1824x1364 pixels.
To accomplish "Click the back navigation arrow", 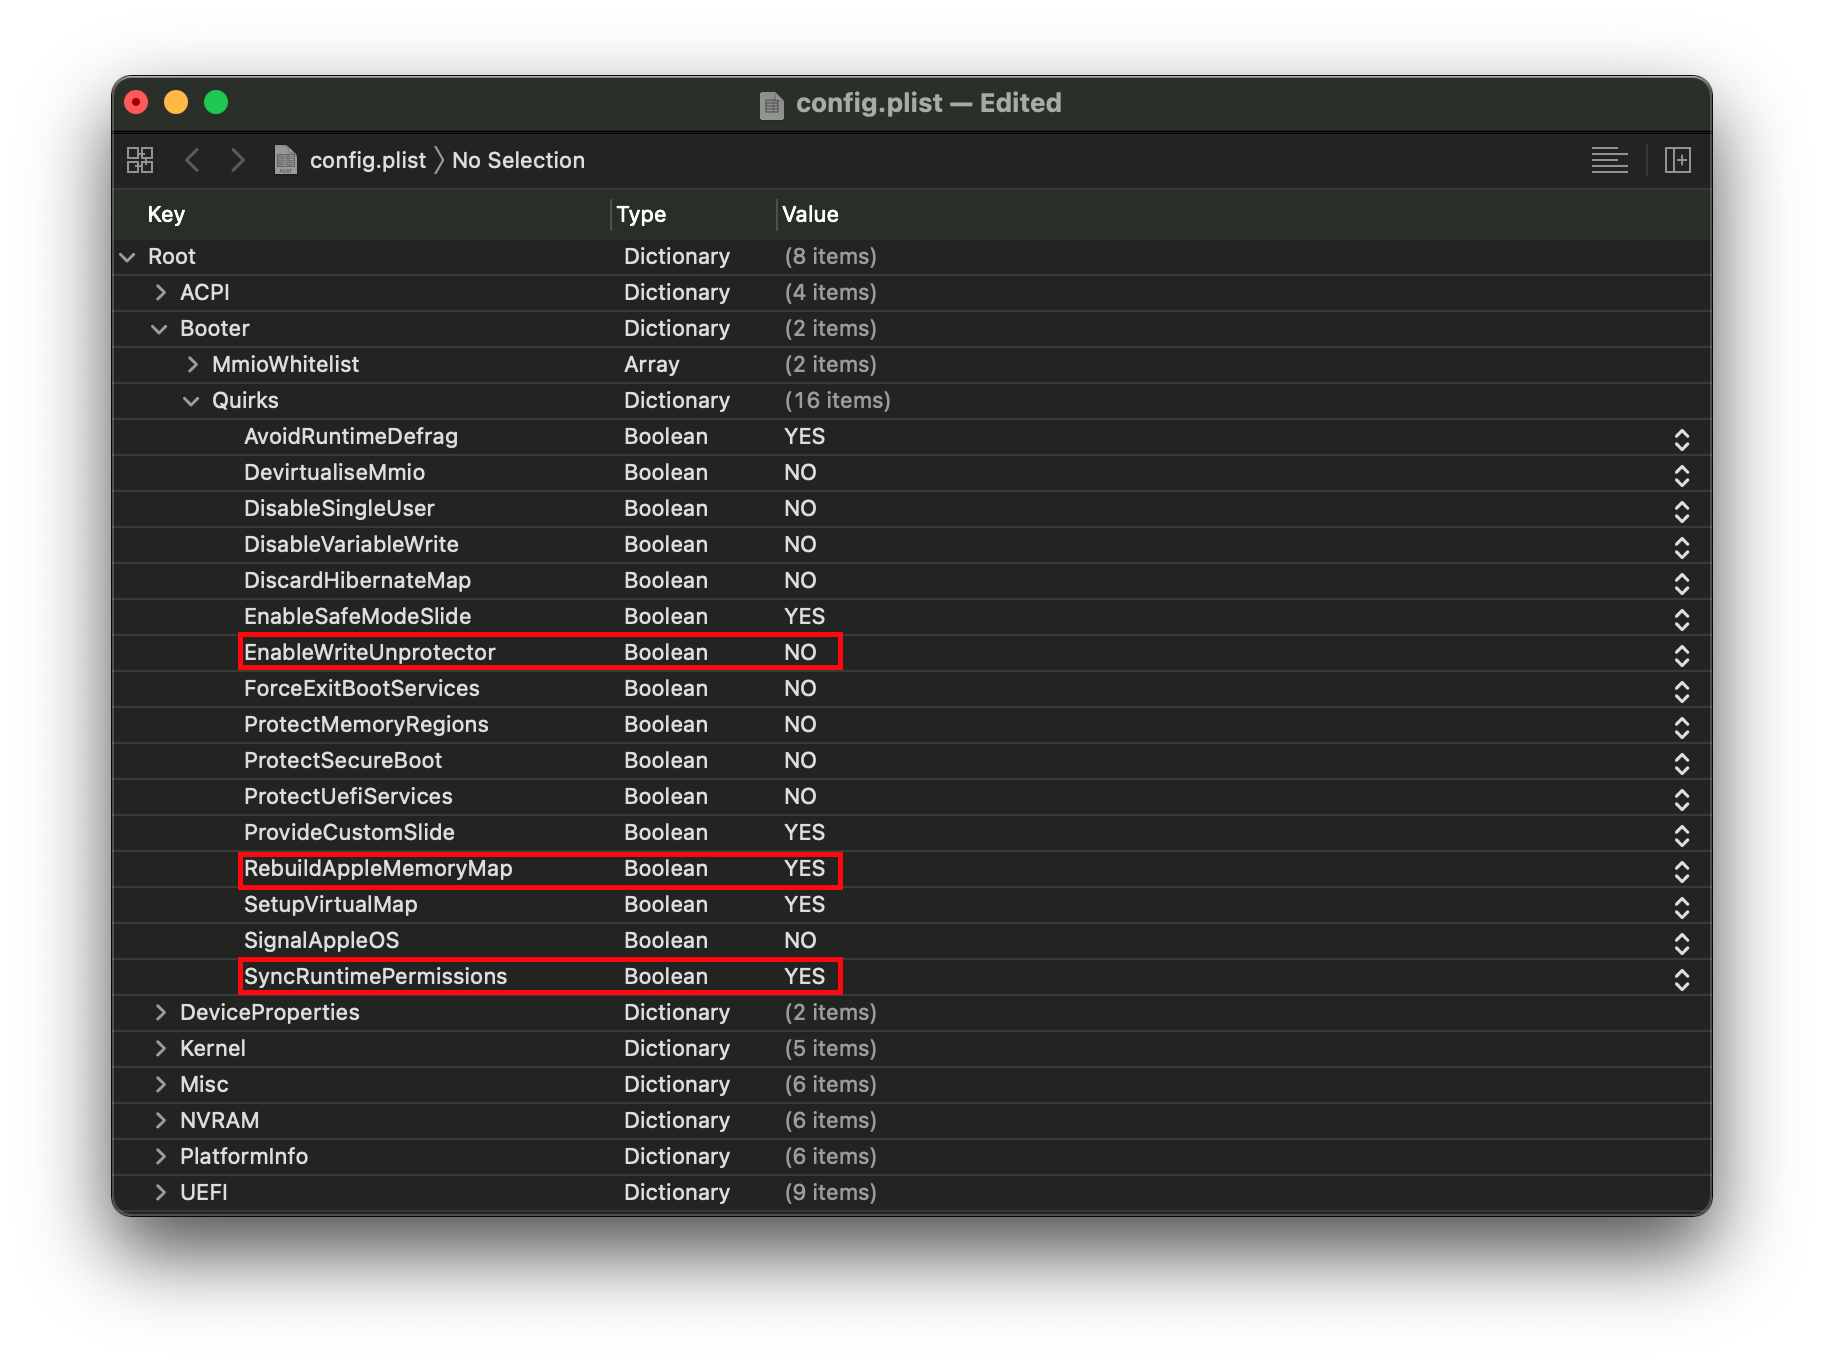I will (193, 160).
